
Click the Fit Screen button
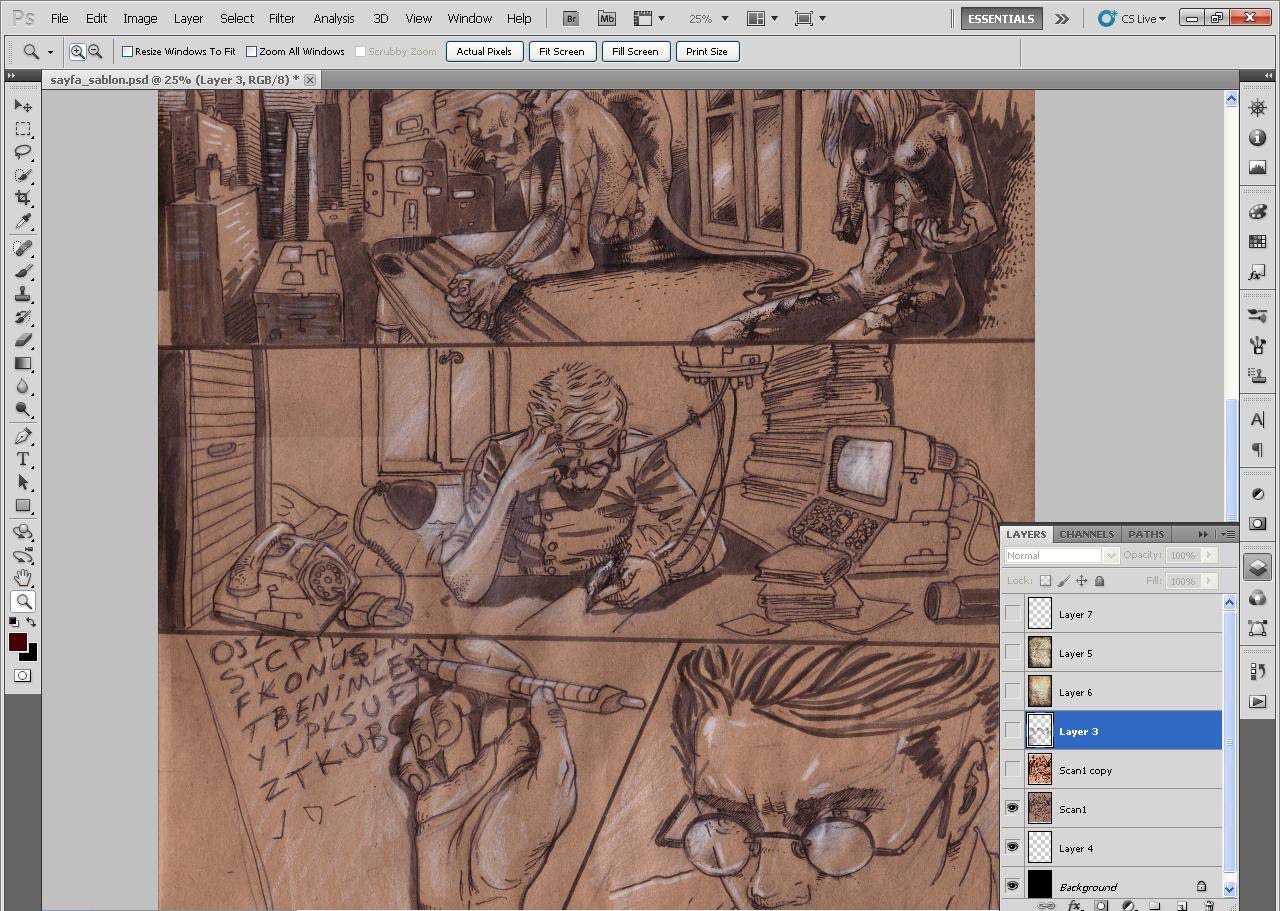[x=562, y=51]
